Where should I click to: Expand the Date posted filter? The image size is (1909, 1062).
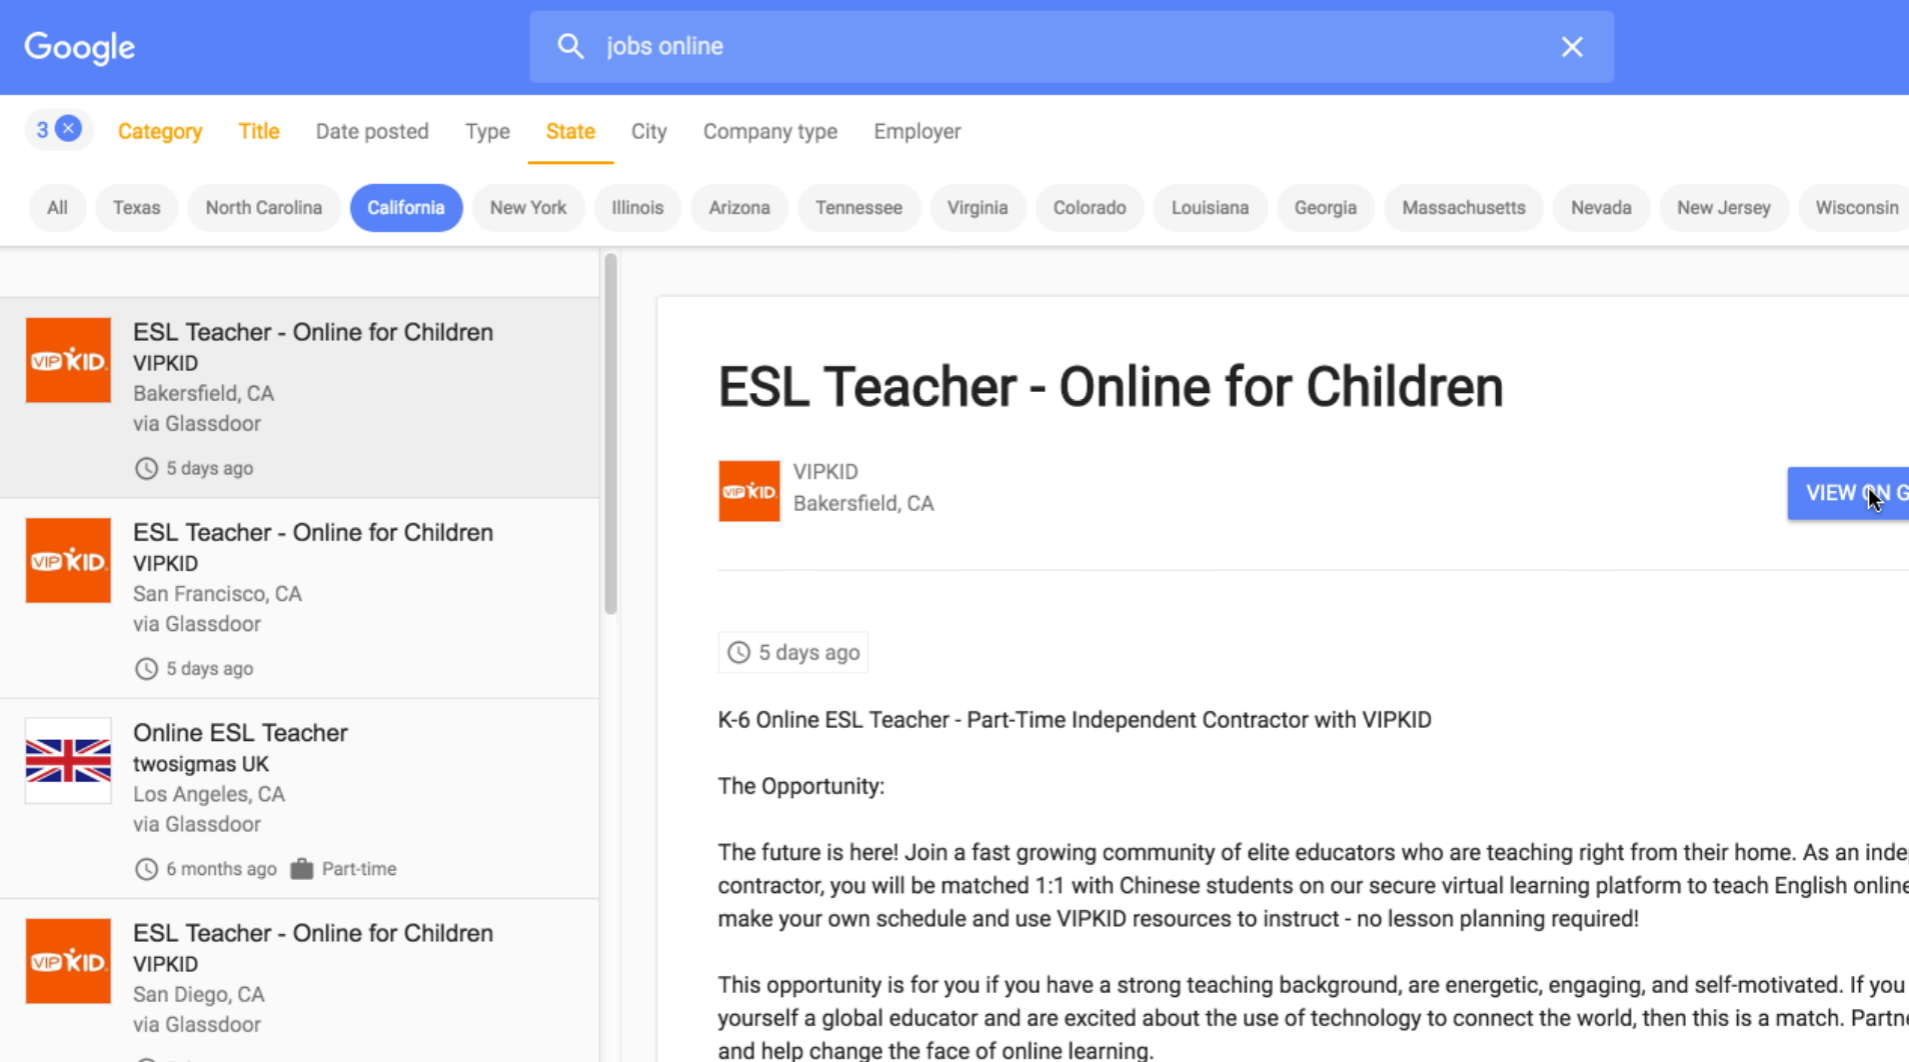[372, 131]
